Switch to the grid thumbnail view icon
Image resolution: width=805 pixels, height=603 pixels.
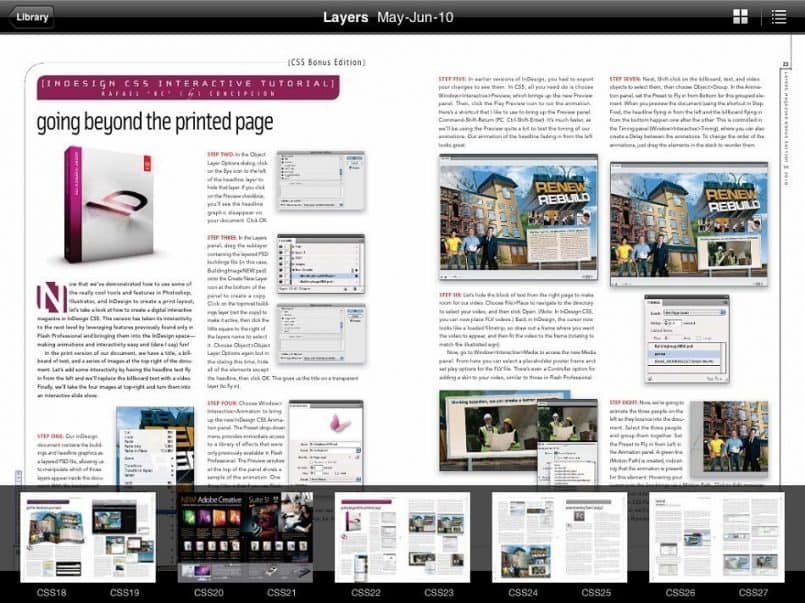(x=741, y=17)
